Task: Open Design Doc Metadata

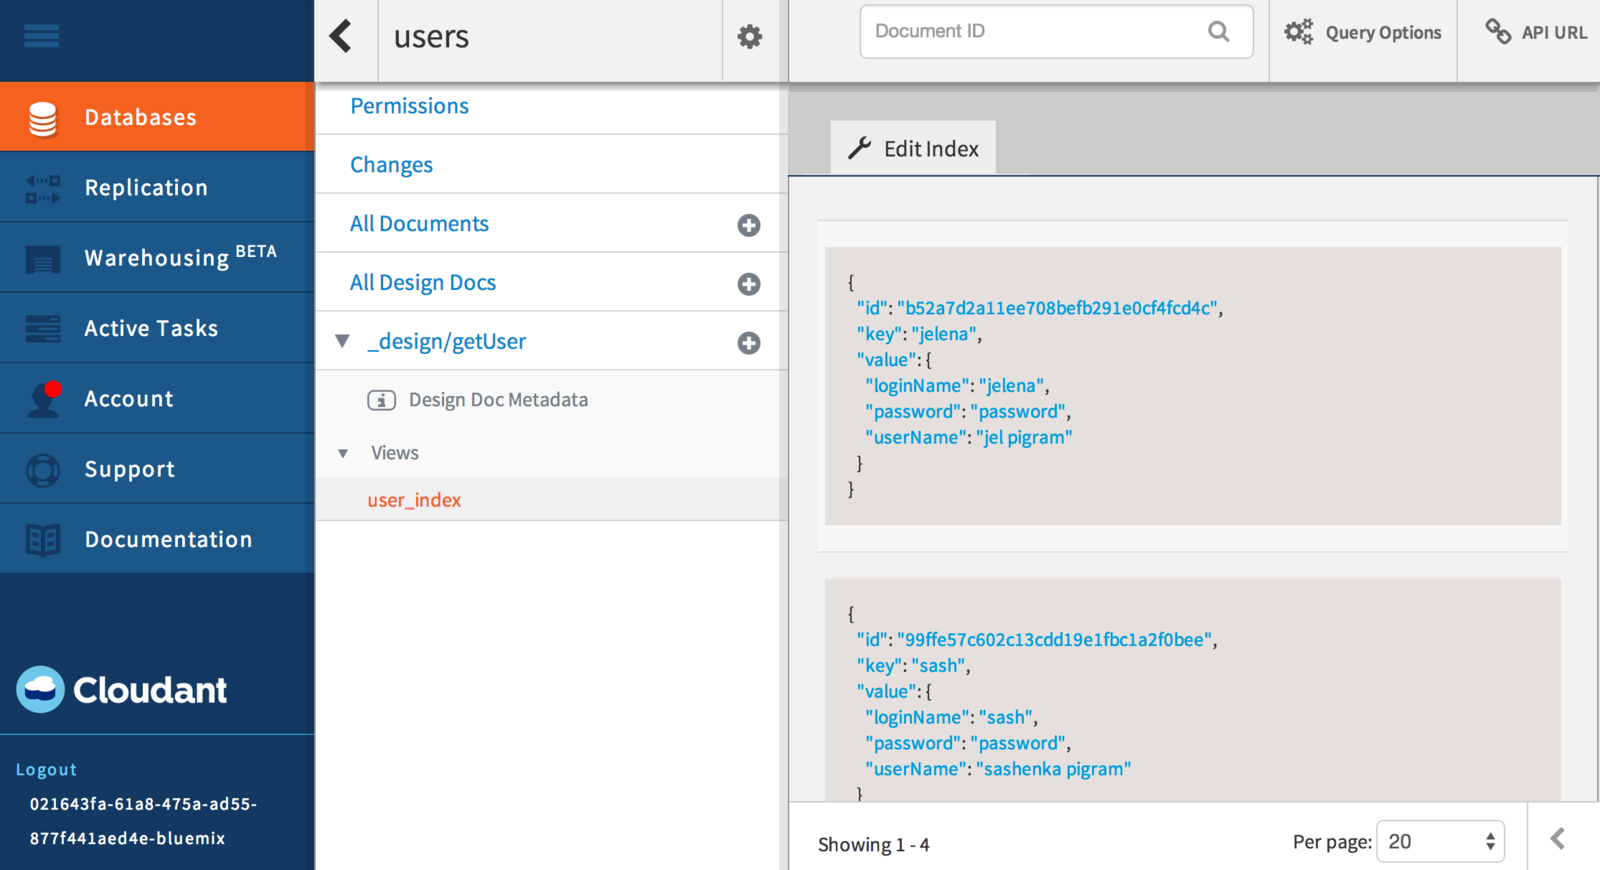Action: click(498, 400)
